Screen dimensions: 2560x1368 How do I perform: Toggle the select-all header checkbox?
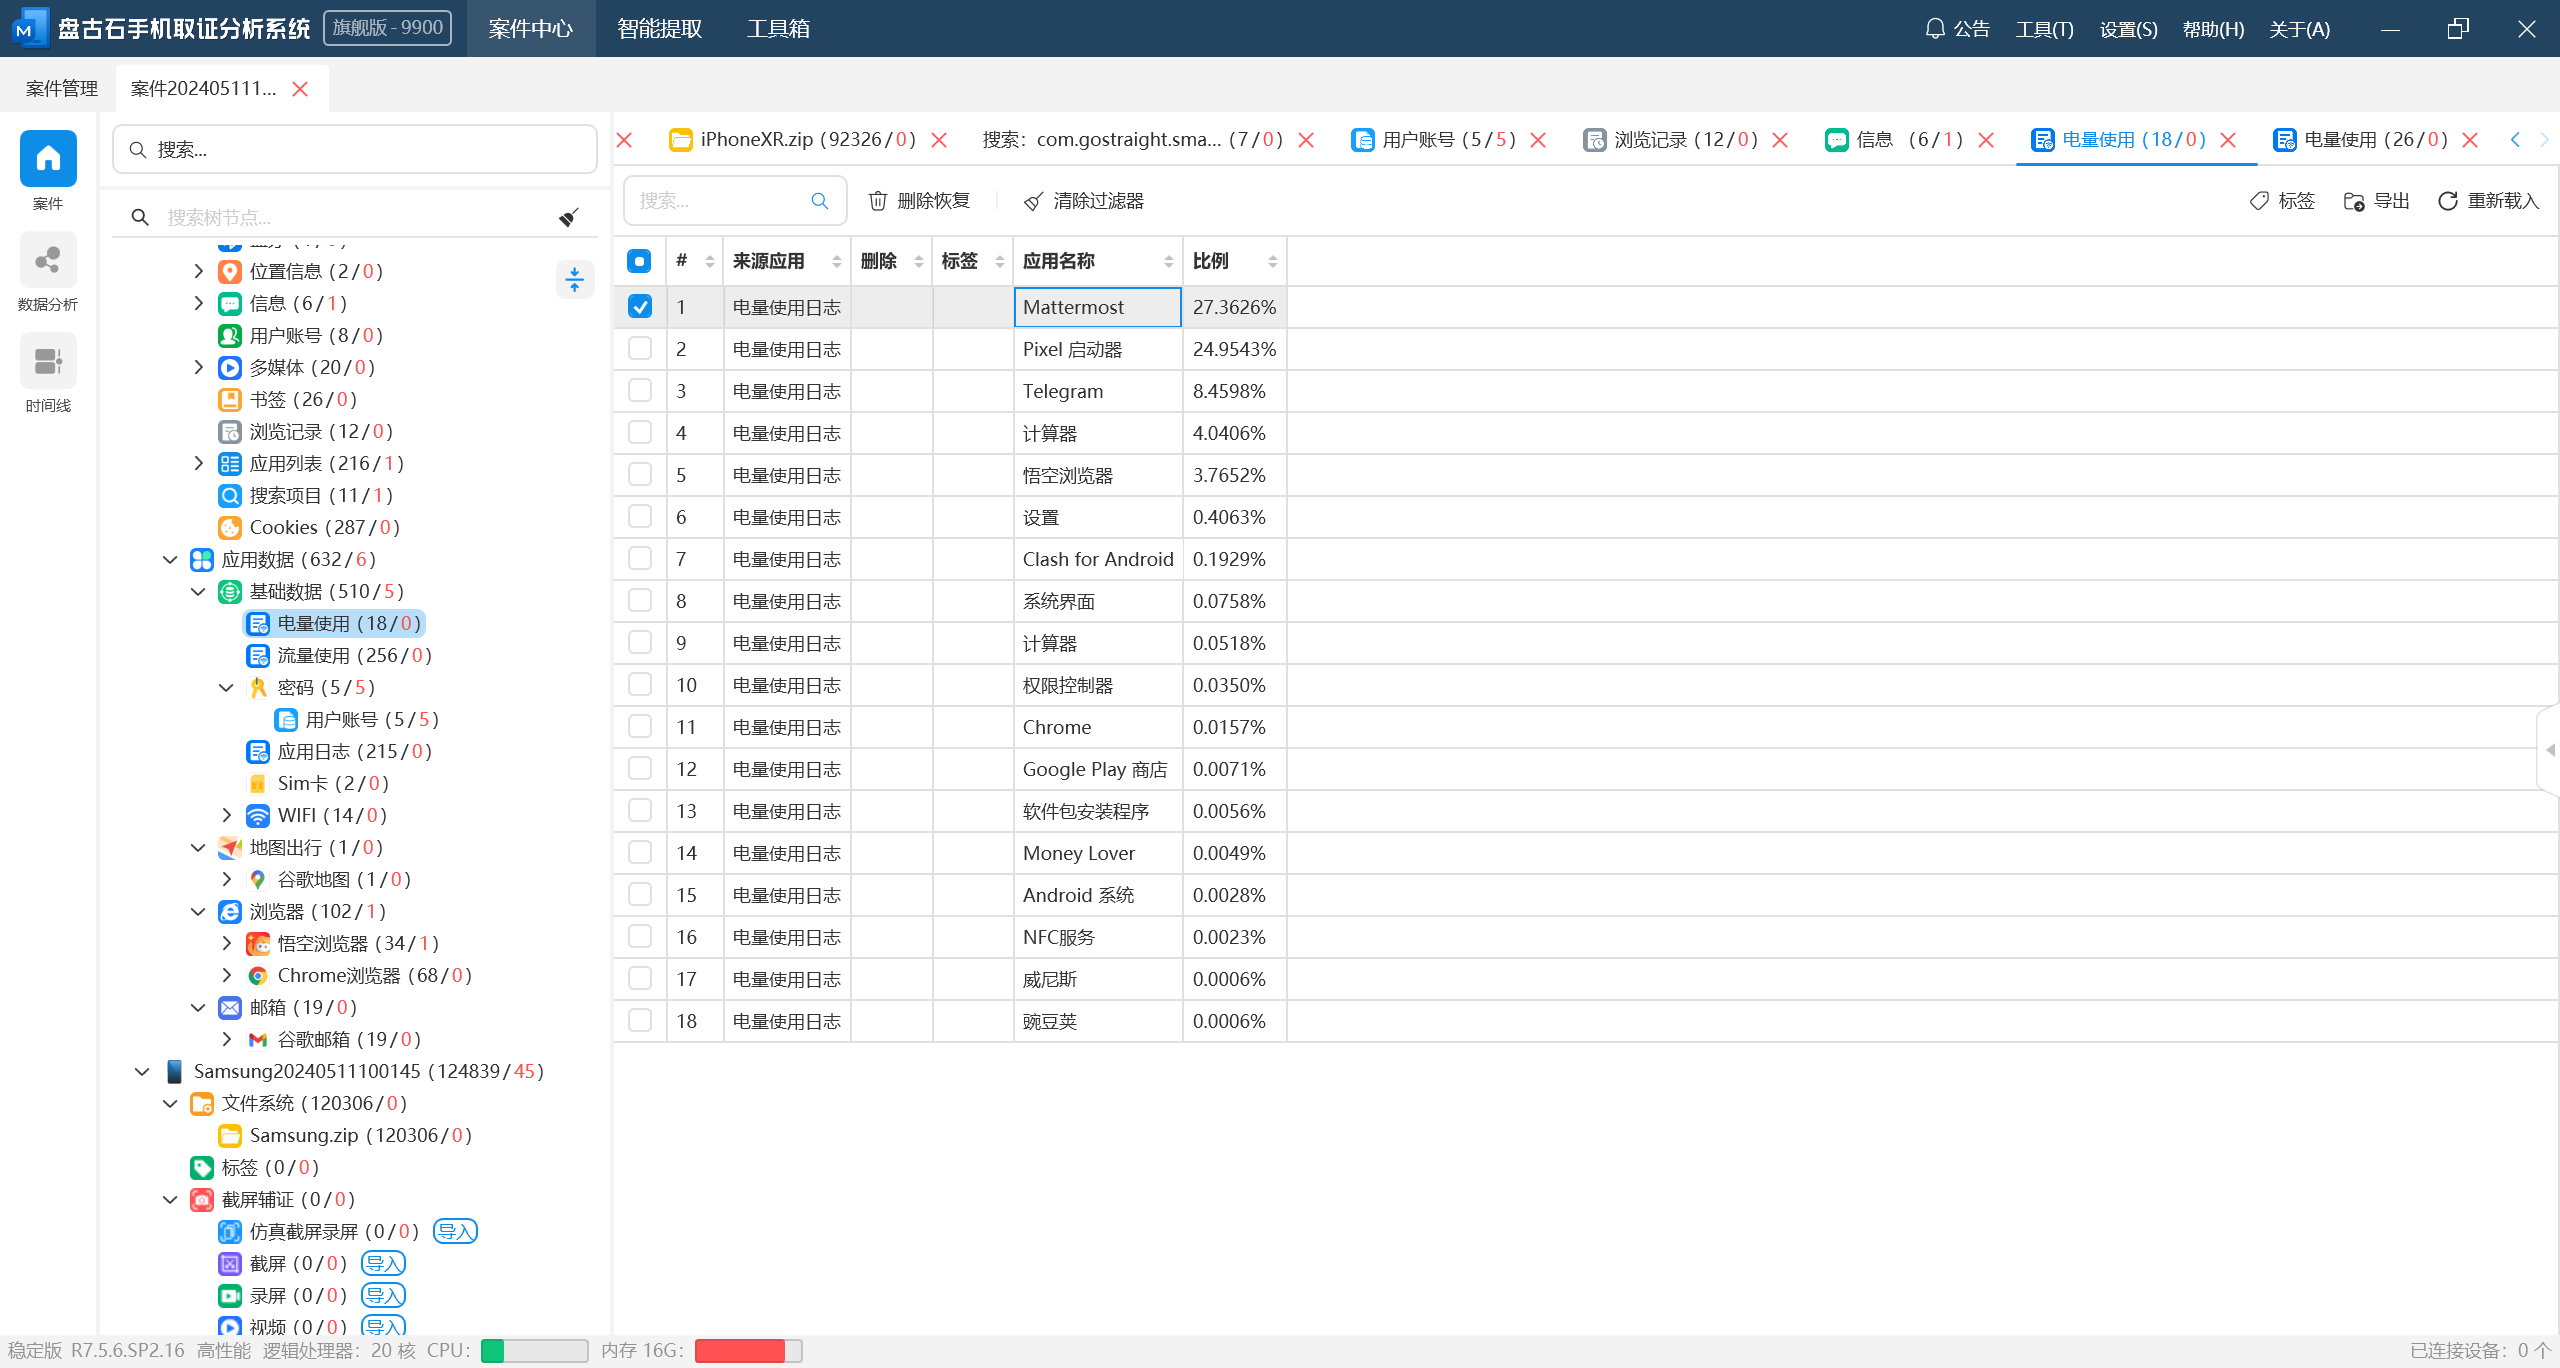(640, 261)
